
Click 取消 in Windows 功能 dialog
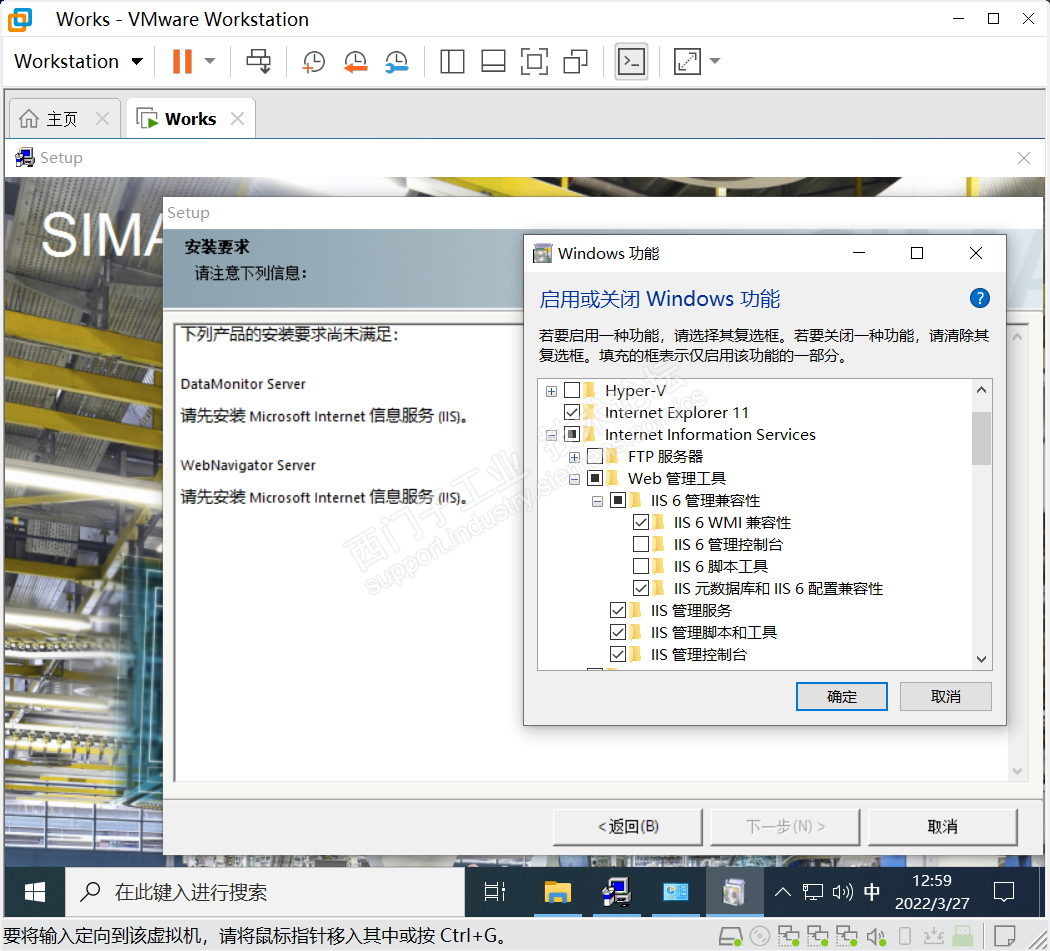tap(946, 697)
